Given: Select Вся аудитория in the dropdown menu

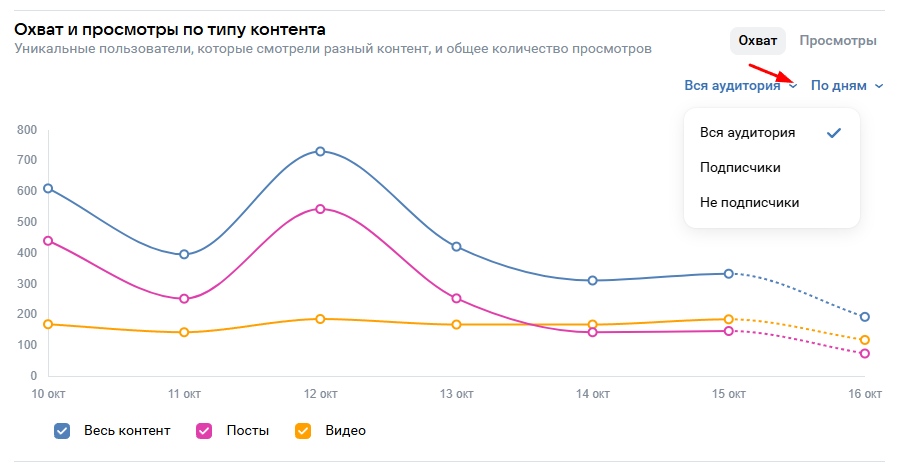Looking at the screenshot, I should pyautogui.click(x=748, y=133).
